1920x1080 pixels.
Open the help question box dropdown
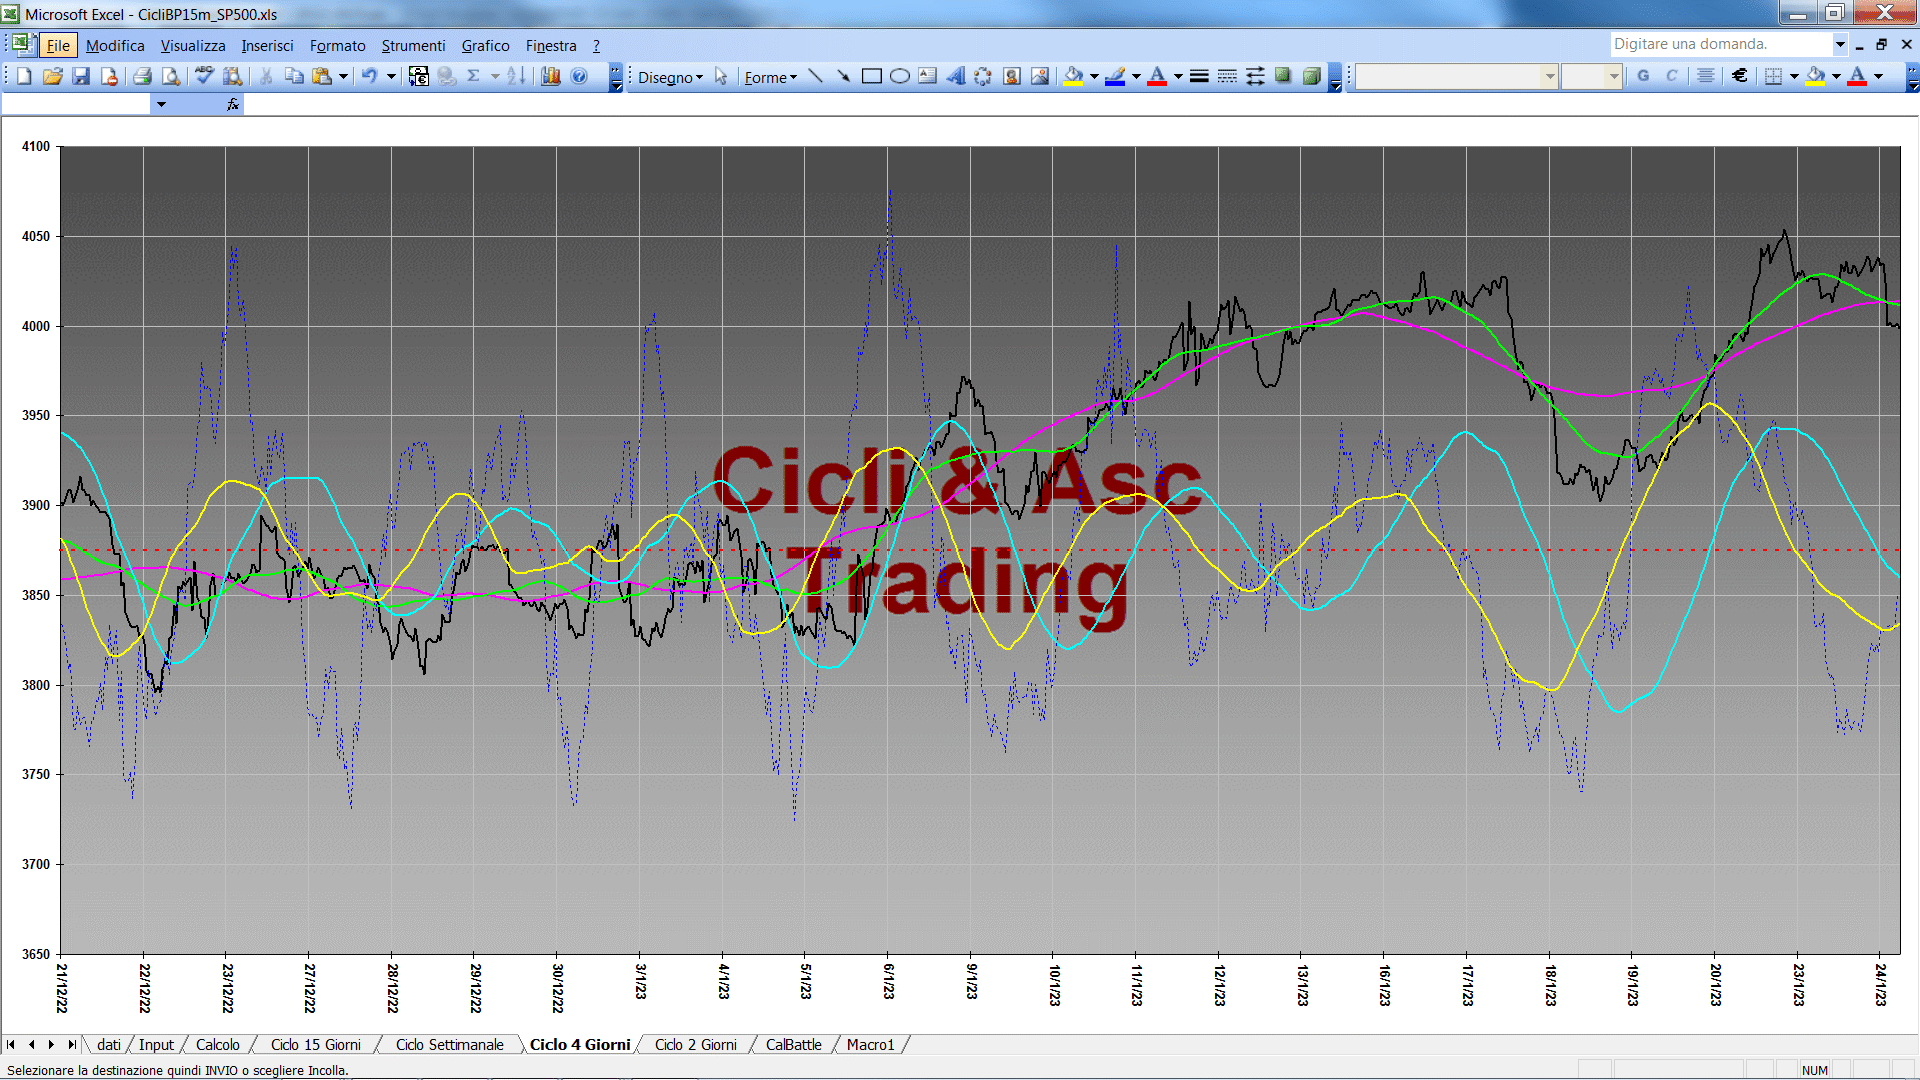[x=1839, y=44]
